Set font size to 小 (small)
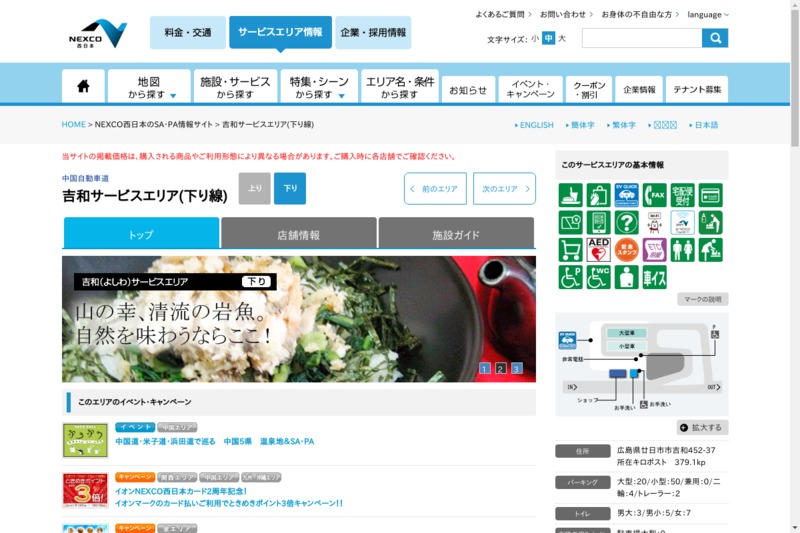The image size is (800, 533). point(535,39)
